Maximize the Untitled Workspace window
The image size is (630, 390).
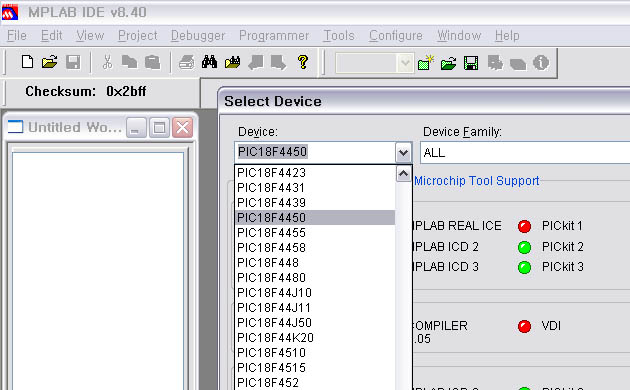click(159, 128)
